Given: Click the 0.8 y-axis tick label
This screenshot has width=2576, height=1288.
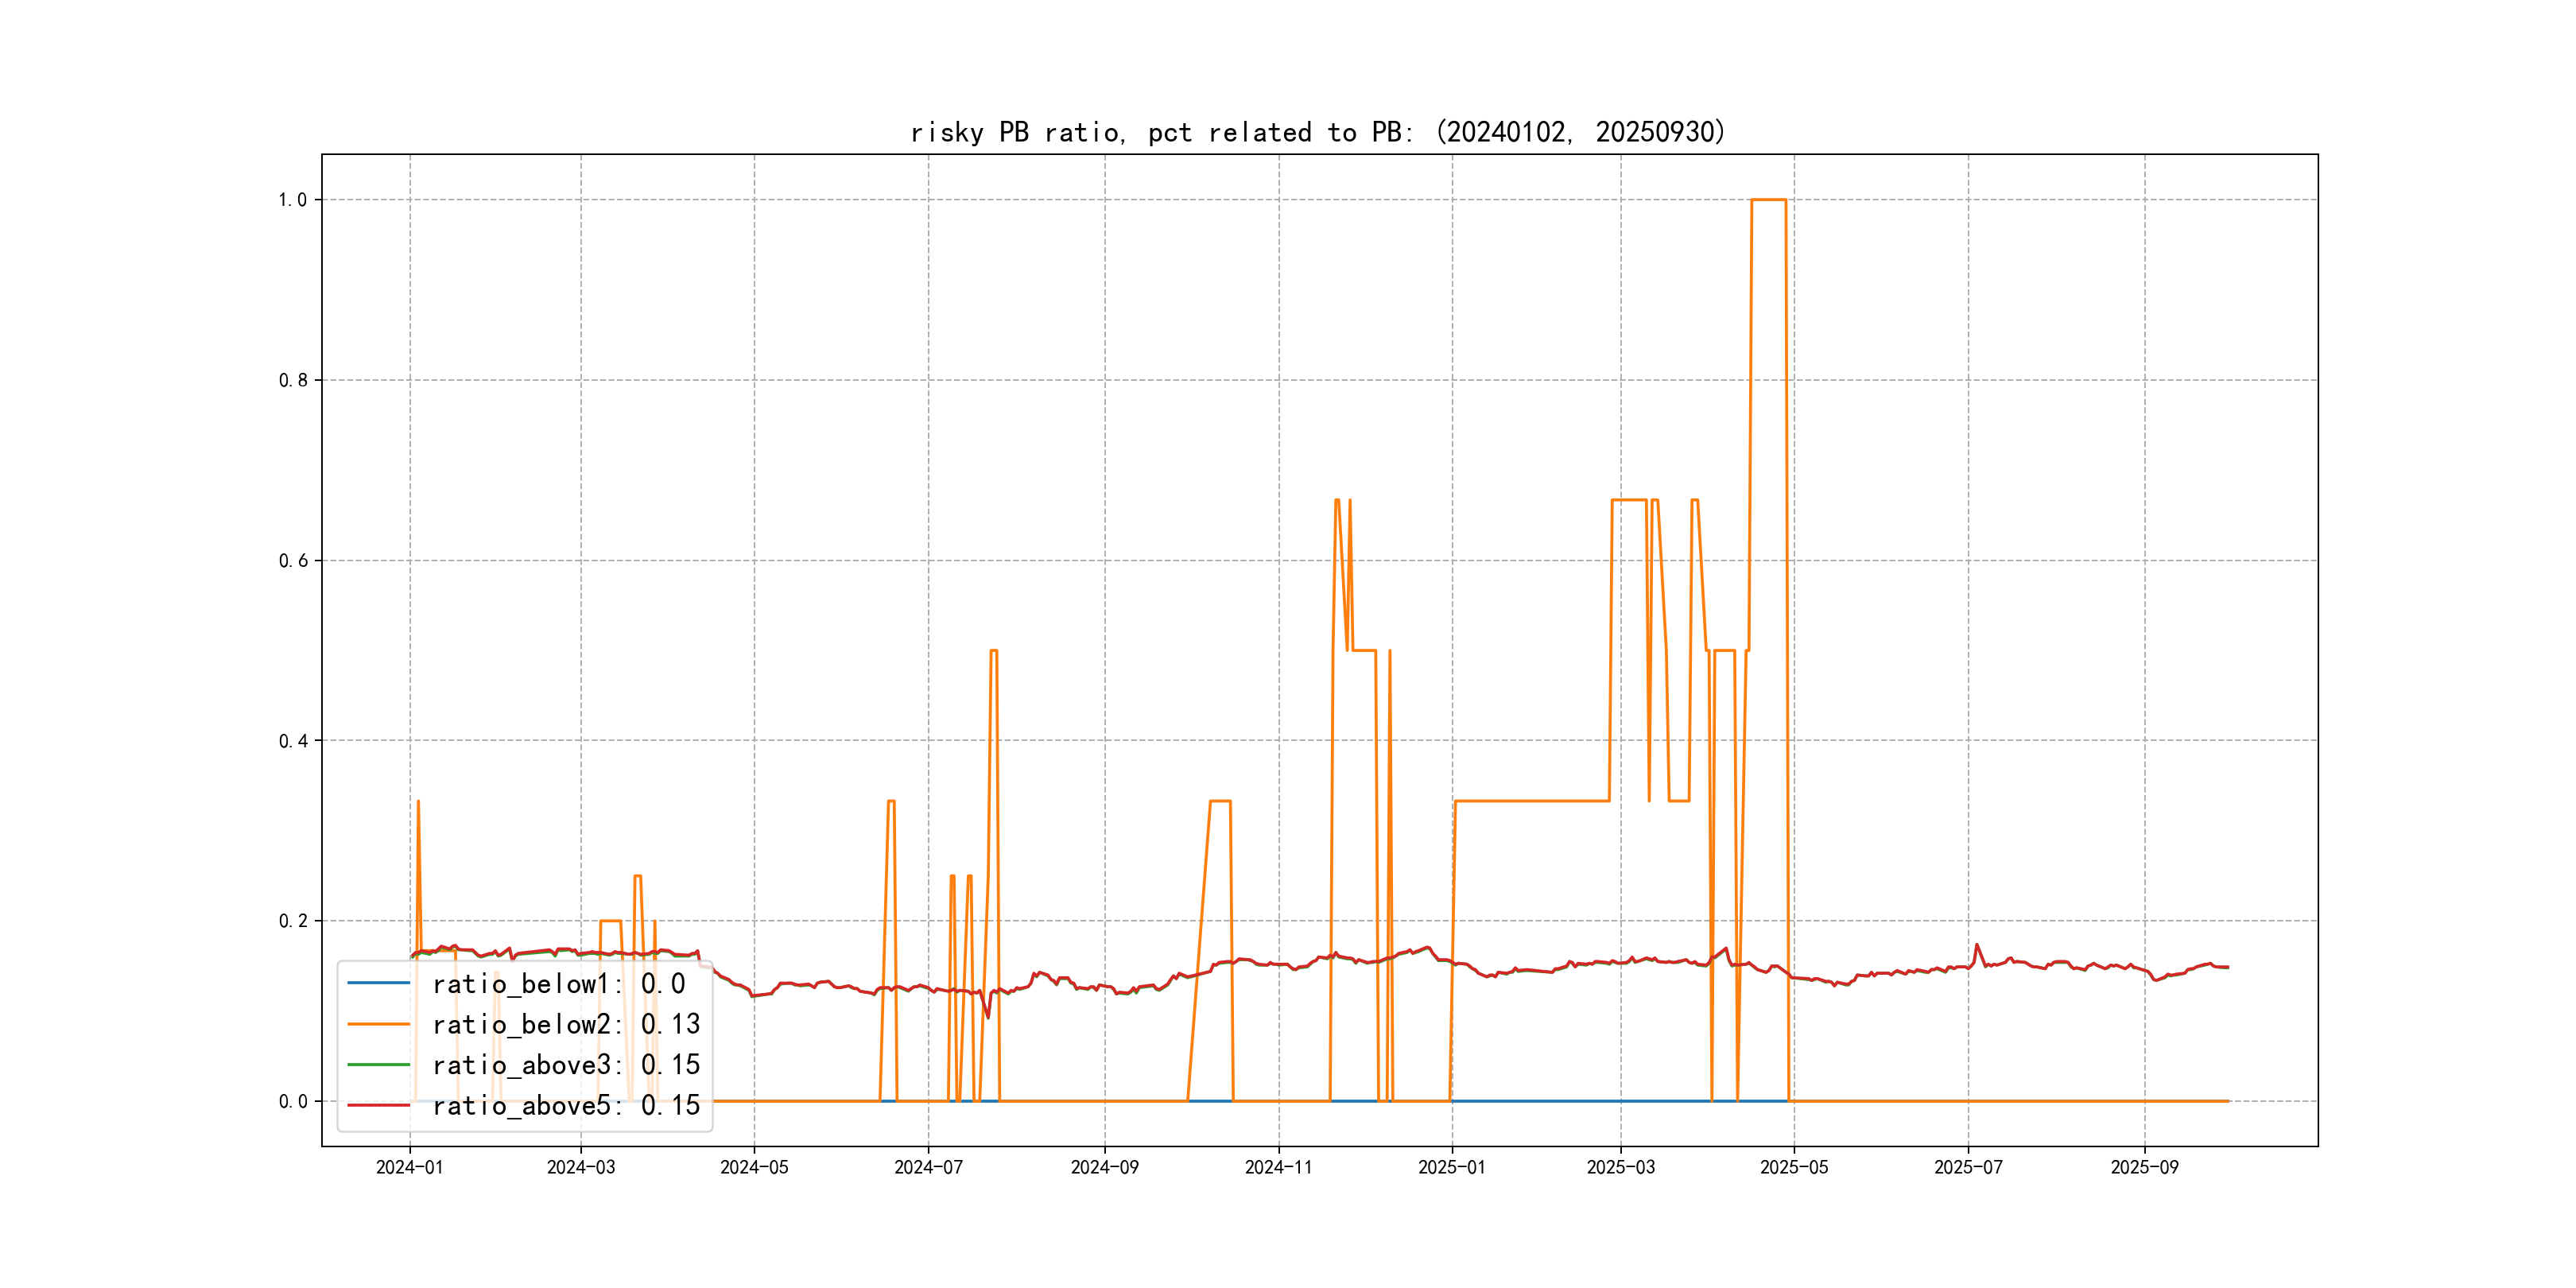Looking at the screenshot, I should (x=293, y=380).
